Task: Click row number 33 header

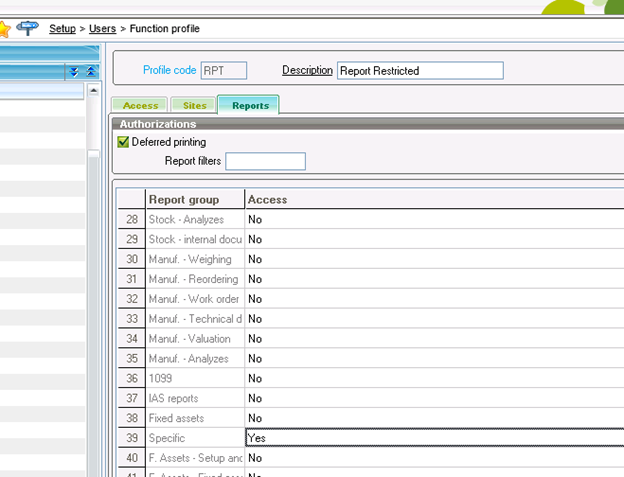Action: pos(132,319)
